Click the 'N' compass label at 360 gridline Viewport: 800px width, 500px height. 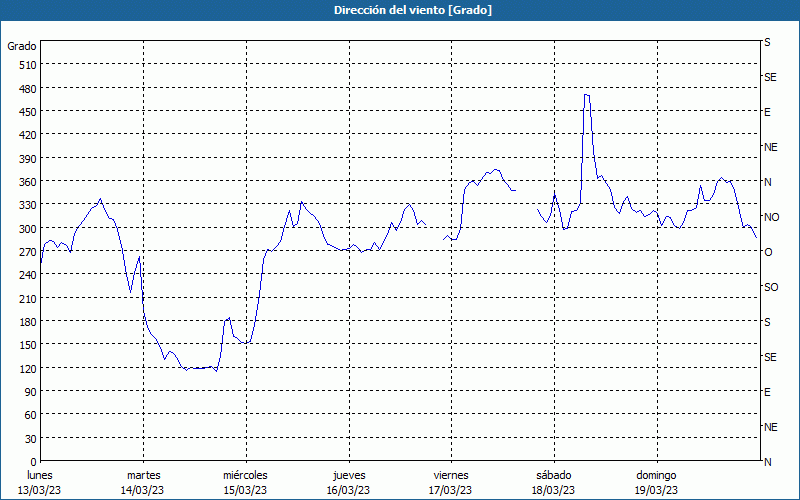pyautogui.click(x=768, y=182)
